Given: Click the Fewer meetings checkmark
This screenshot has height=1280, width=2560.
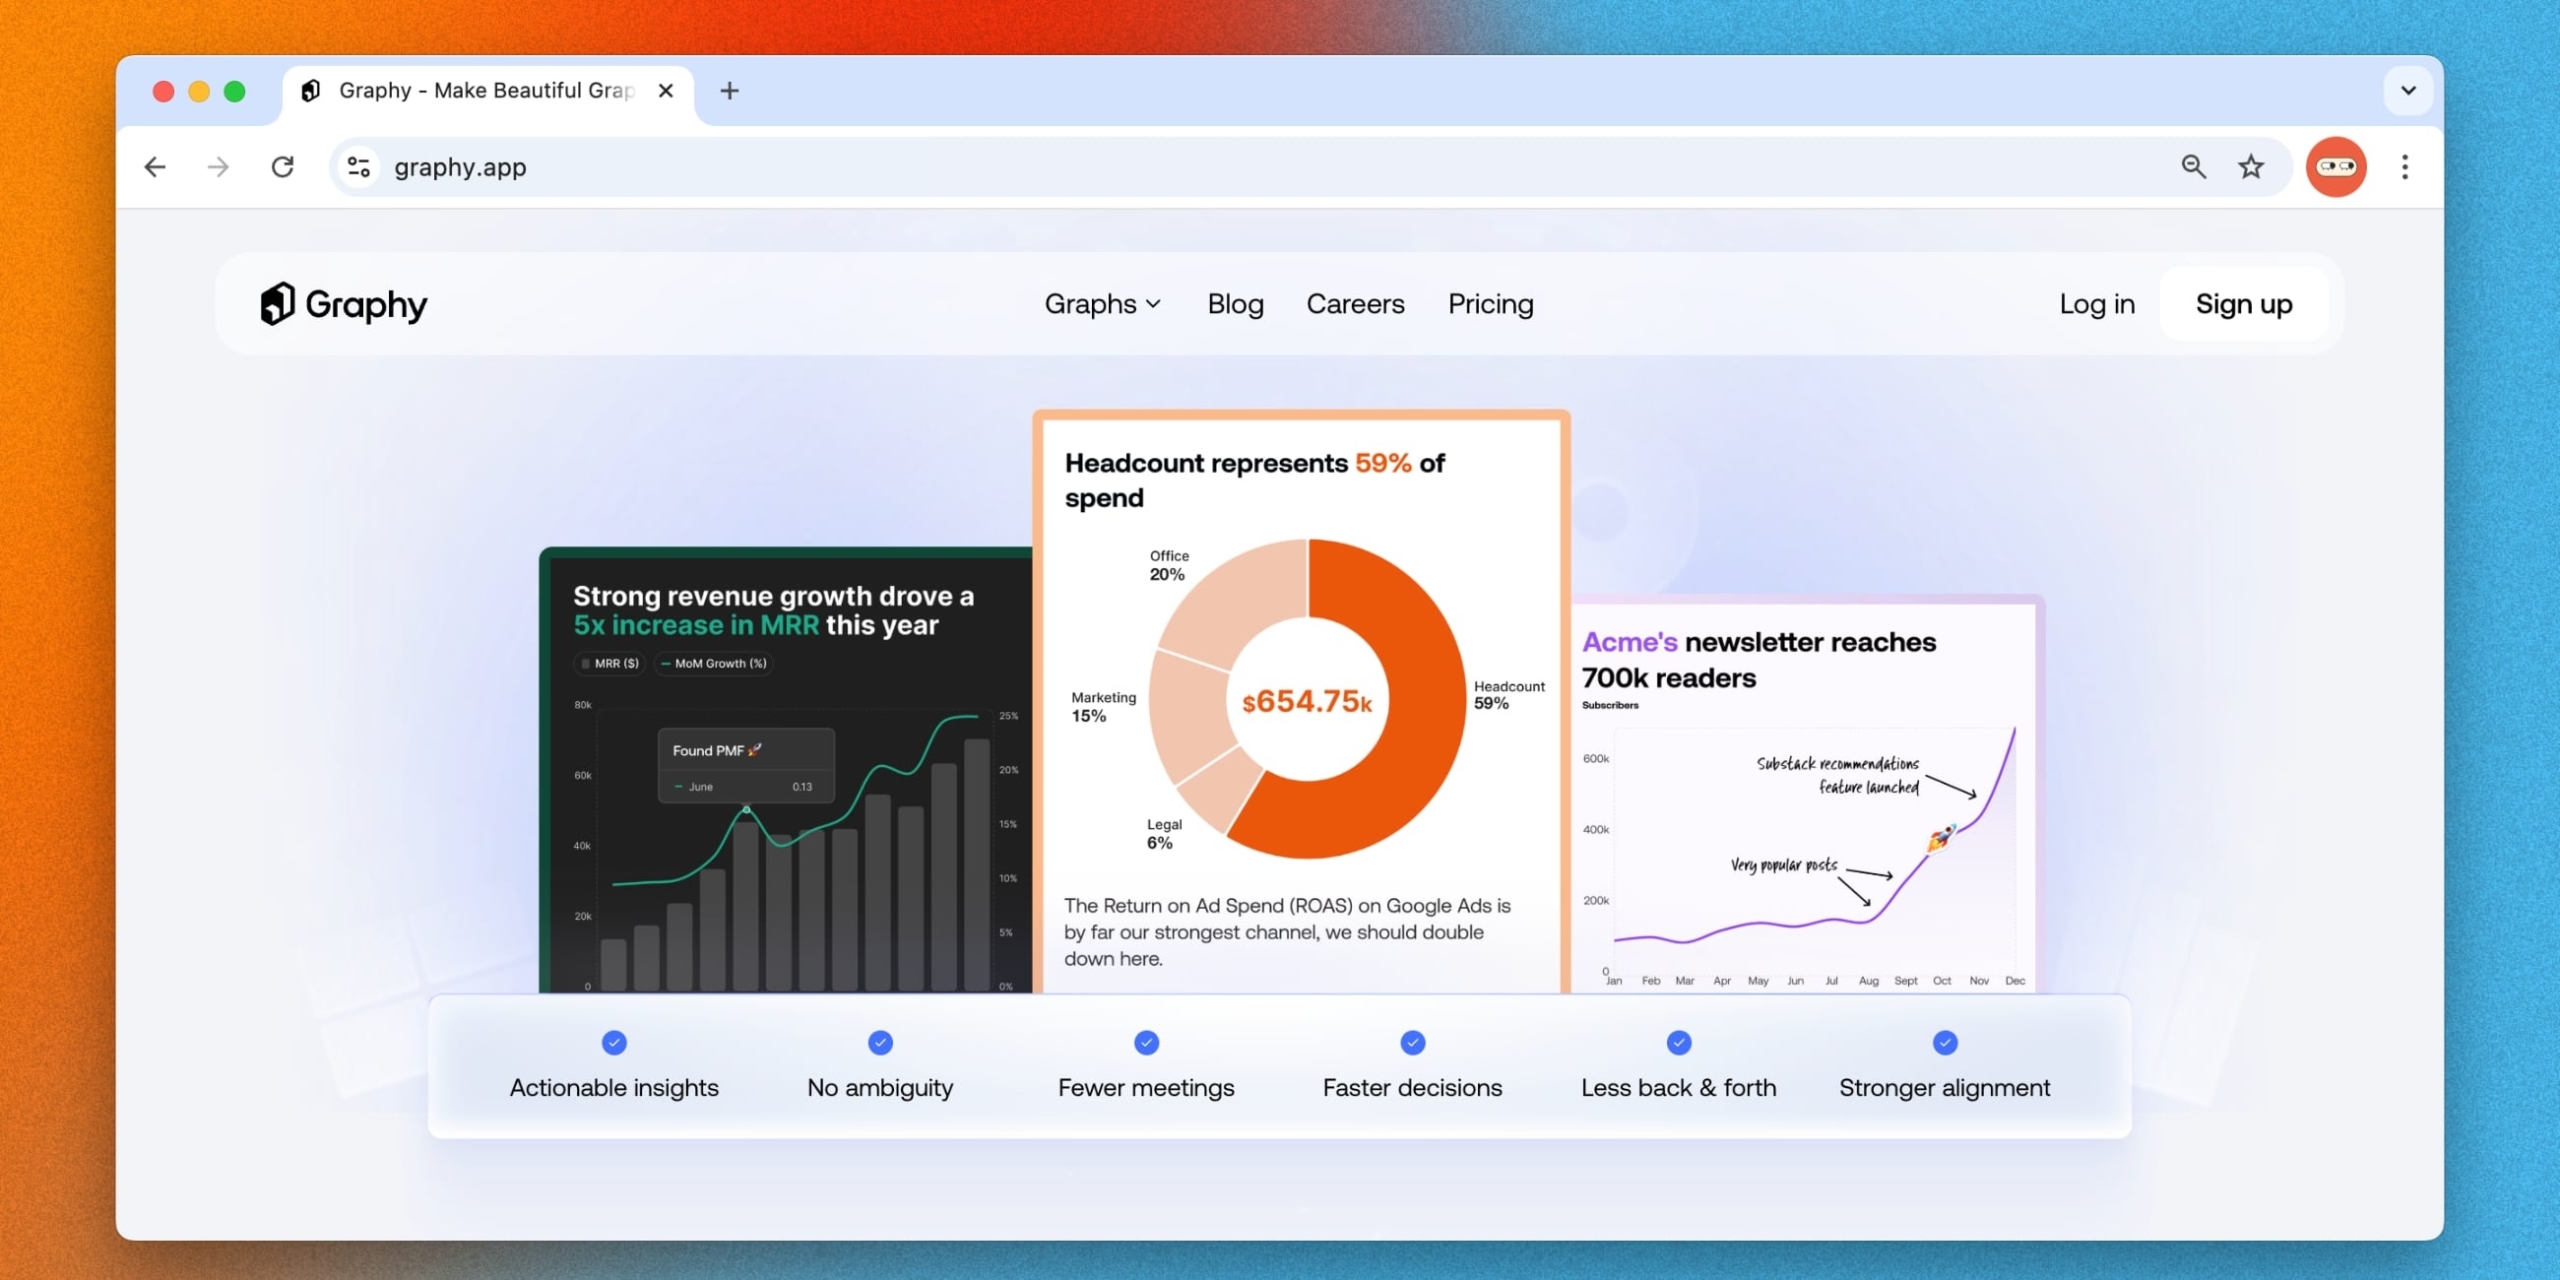Looking at the screenshot, I should 1146,1043.
